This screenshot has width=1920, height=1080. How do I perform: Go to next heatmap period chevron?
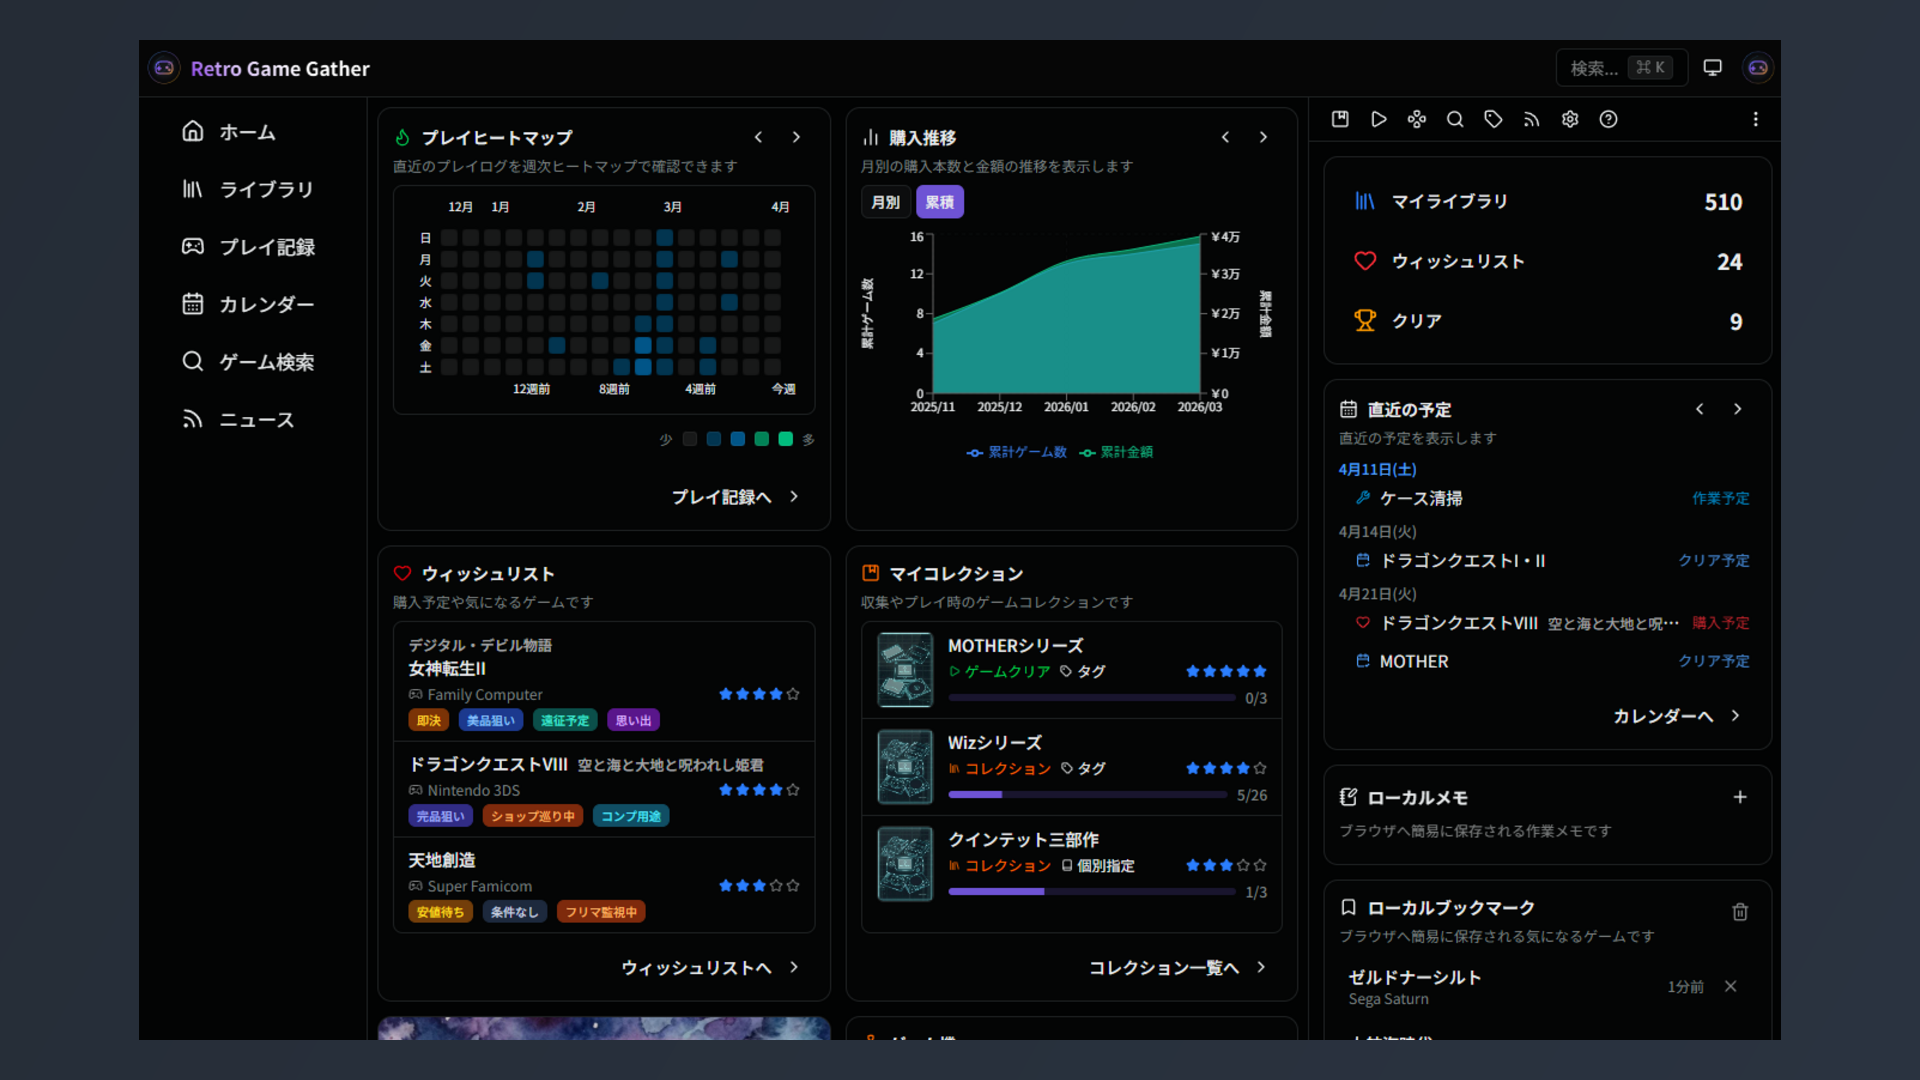(x=796, y=137)
